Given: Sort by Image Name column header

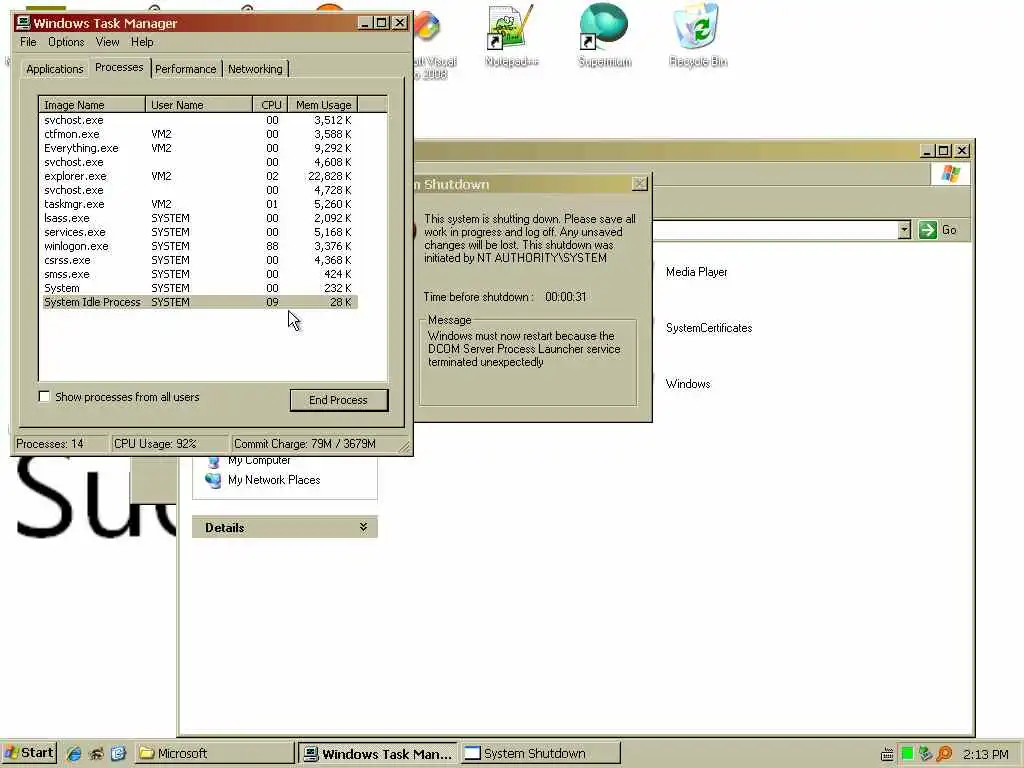Looking at the screenshot, I should coord(92,104).
